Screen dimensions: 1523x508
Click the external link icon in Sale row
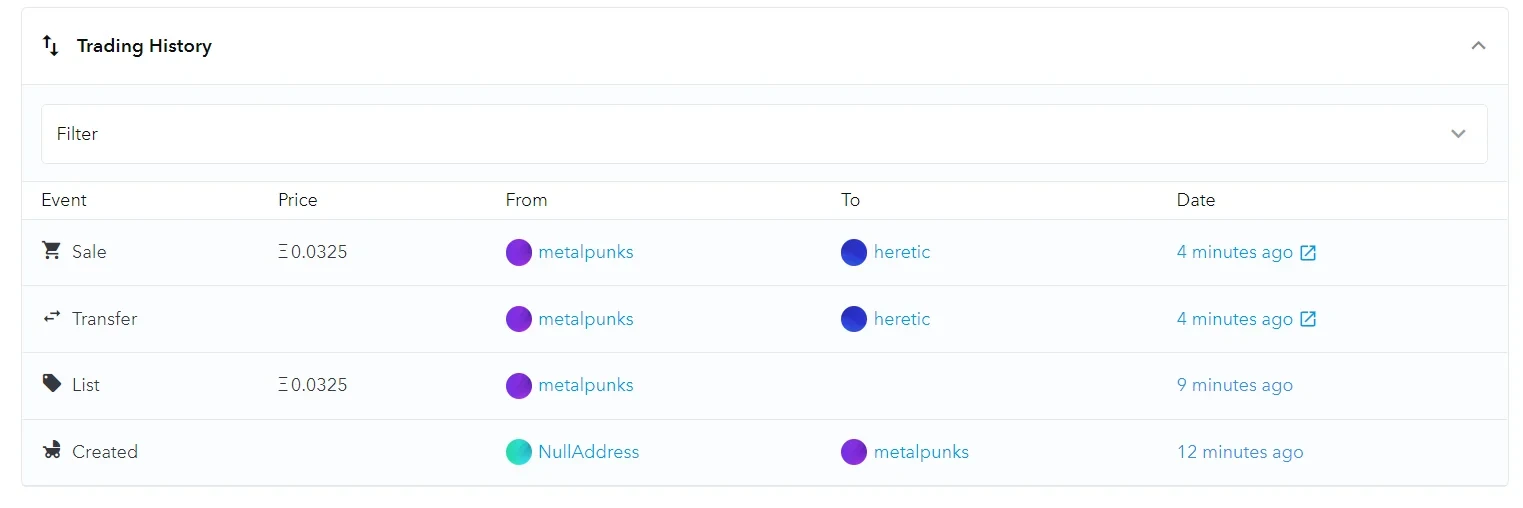pyautogui.click(x=1307, y=253)
